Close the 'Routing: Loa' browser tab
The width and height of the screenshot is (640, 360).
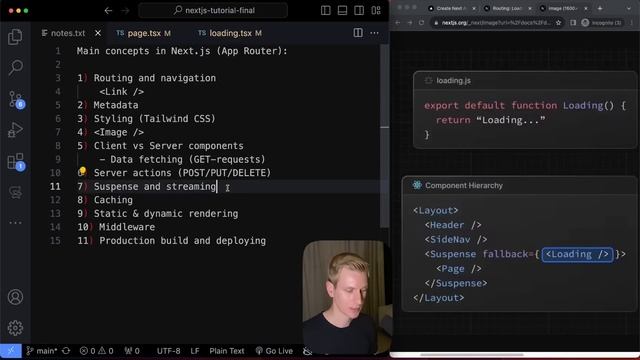[530, 8]
